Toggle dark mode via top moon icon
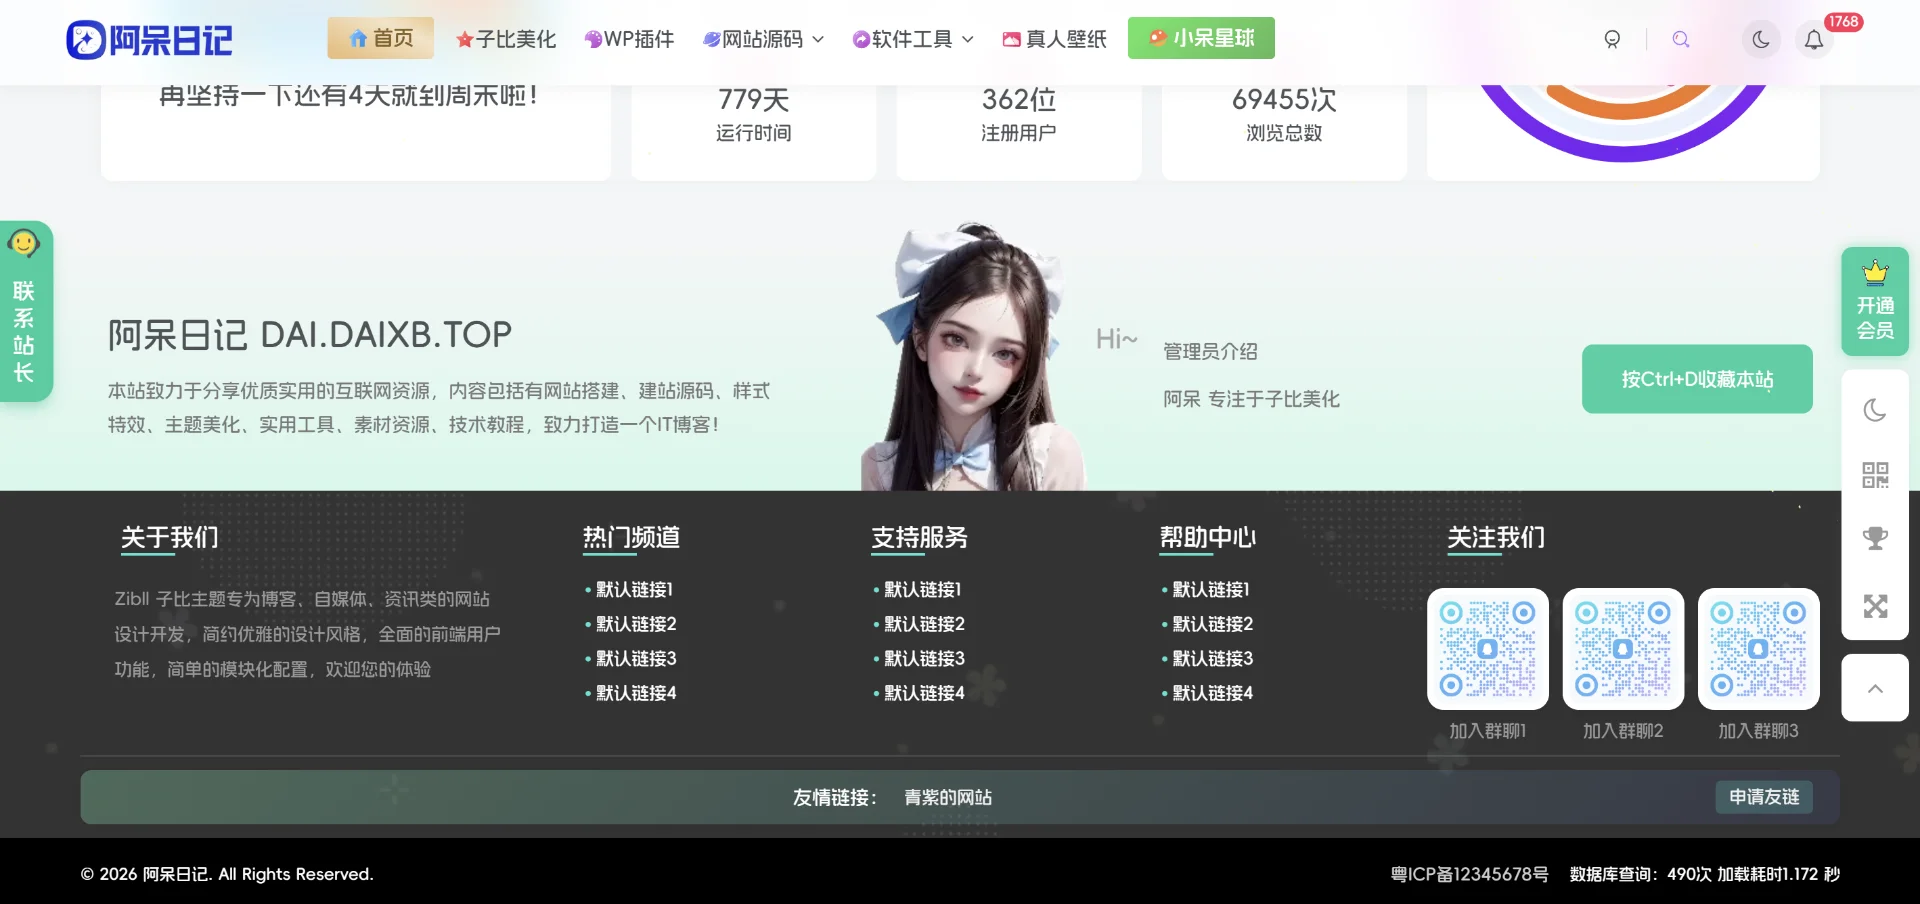Image resolution: width=1920 pixels, height=904 pixels. [x=1761, y=39]
